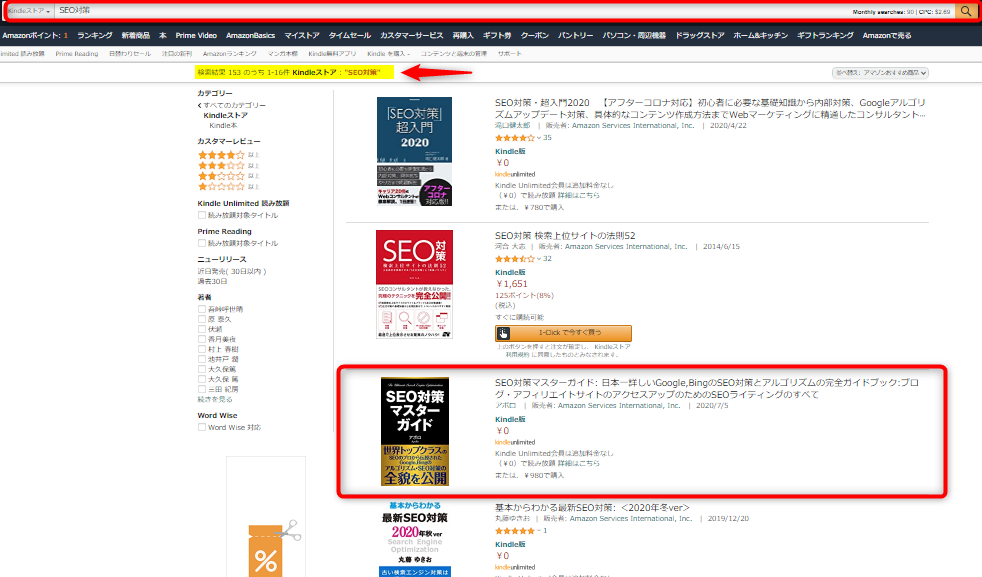Enable Prime Reading 読み放題対象タイトル checkbox
The image size is (982, 577).
[202, 243]
